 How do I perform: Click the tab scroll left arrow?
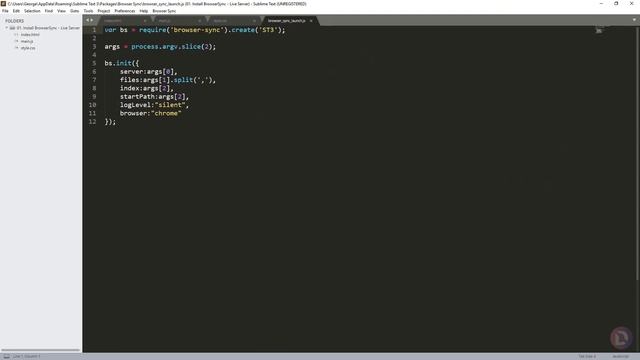(x=87, y=20)
